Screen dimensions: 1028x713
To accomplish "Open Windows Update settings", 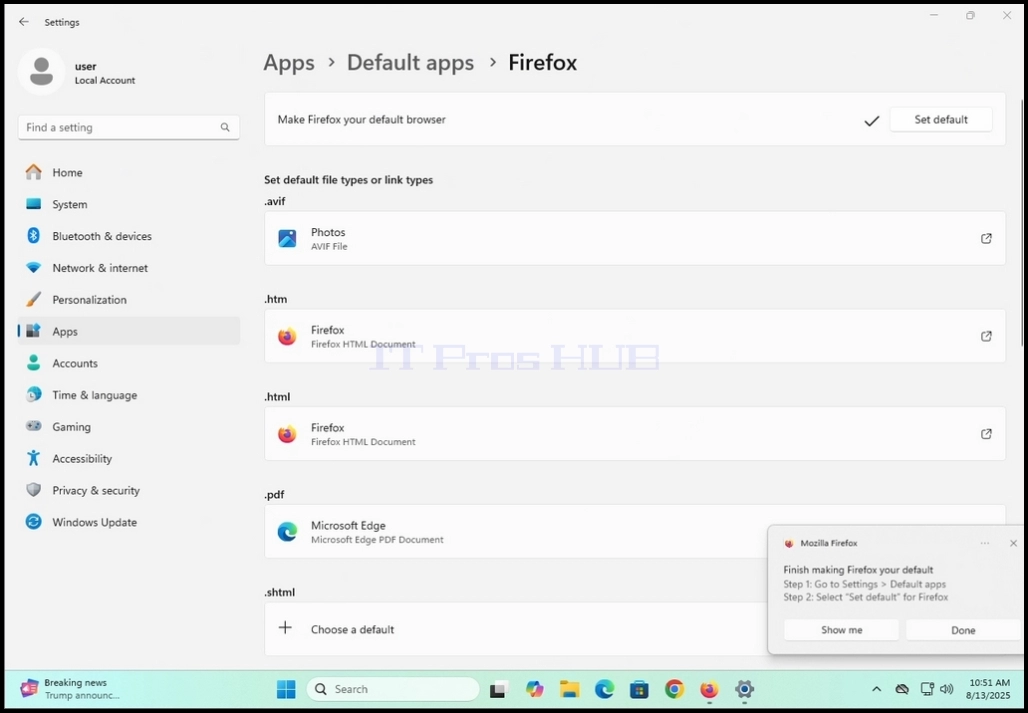I will [129, 522].
